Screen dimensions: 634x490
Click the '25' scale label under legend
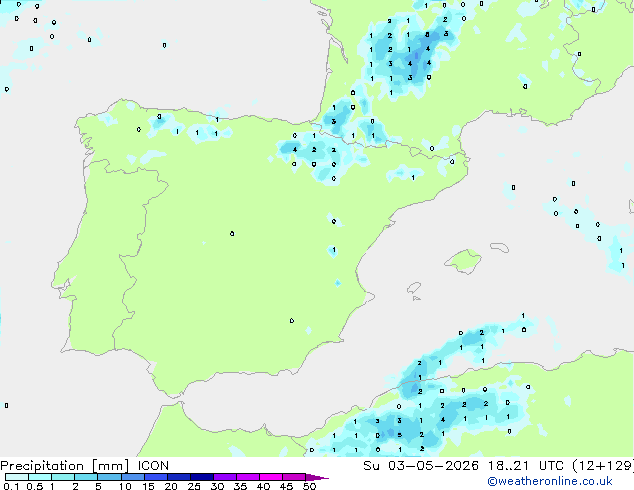click(194, 486)
